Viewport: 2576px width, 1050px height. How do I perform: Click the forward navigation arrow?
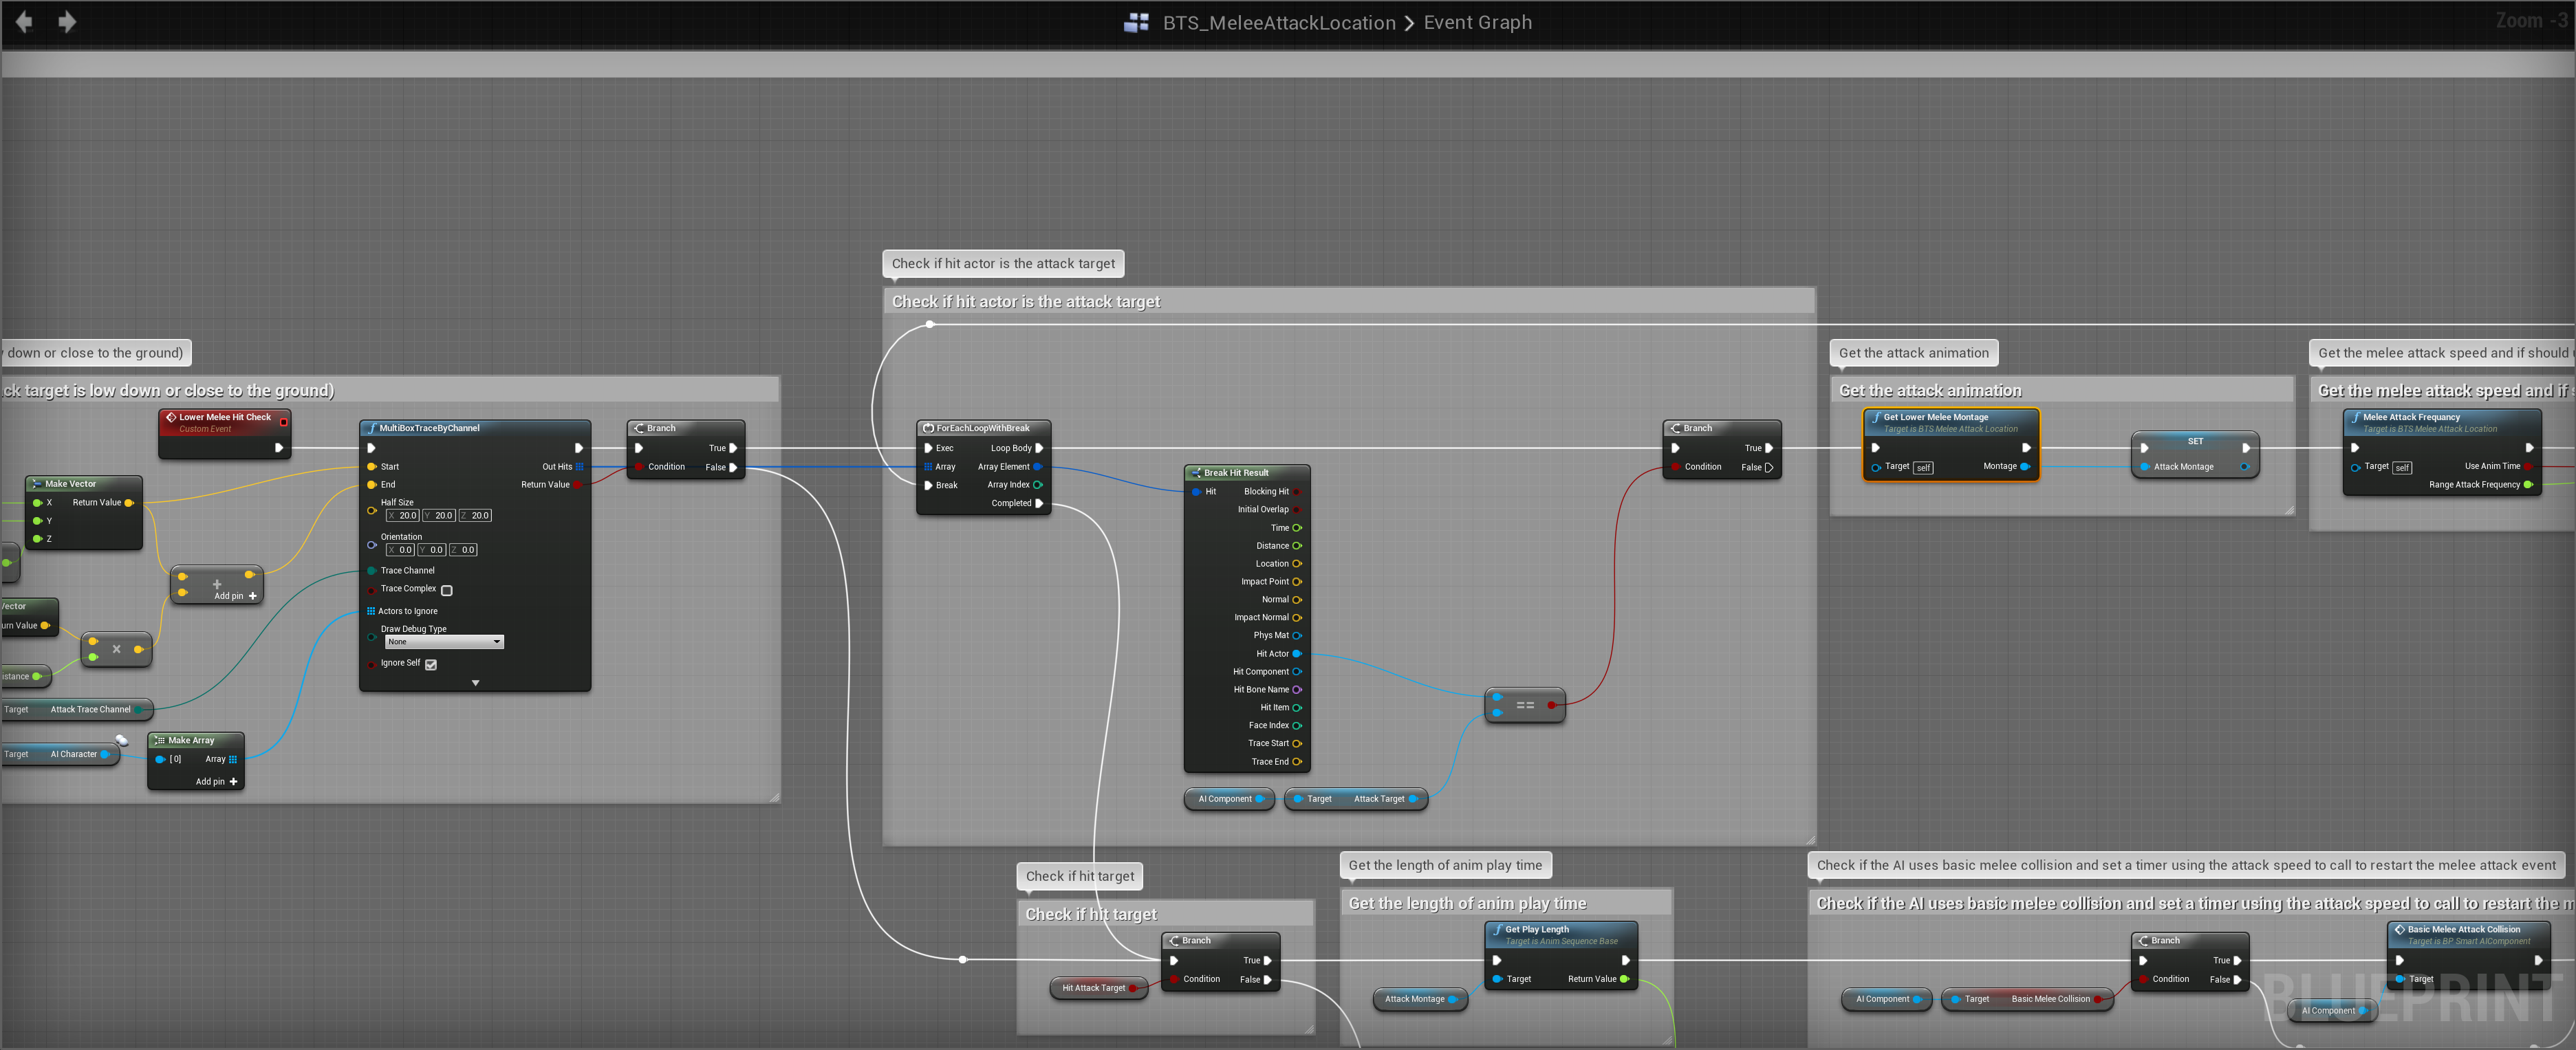[x=67, y=21]
